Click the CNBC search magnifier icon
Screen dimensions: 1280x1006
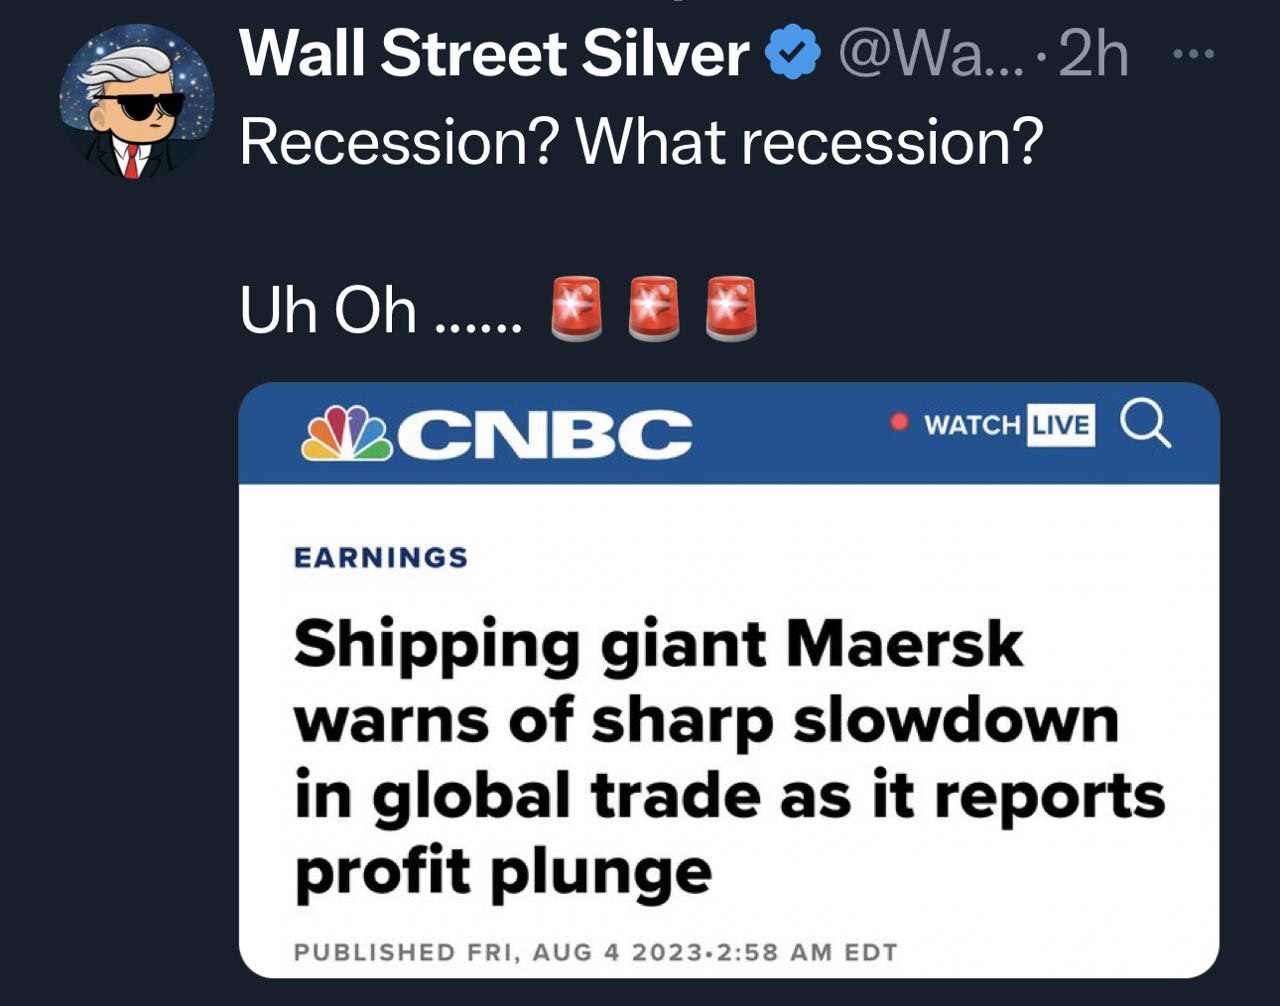tap(1144, 424)
